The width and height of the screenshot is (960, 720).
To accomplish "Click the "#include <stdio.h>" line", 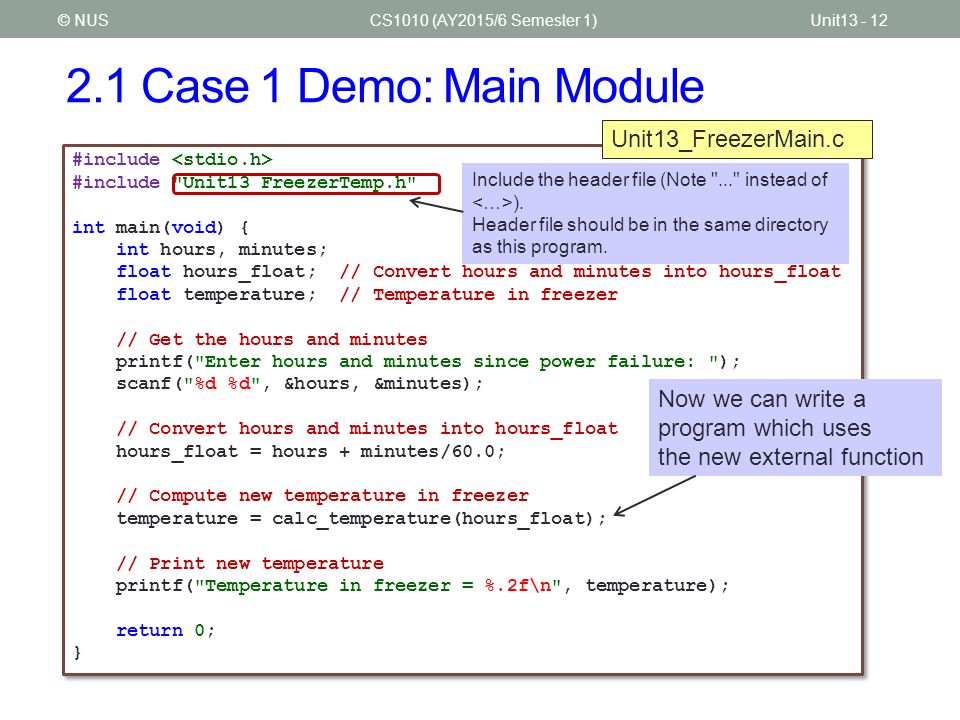I will [172, 159].
